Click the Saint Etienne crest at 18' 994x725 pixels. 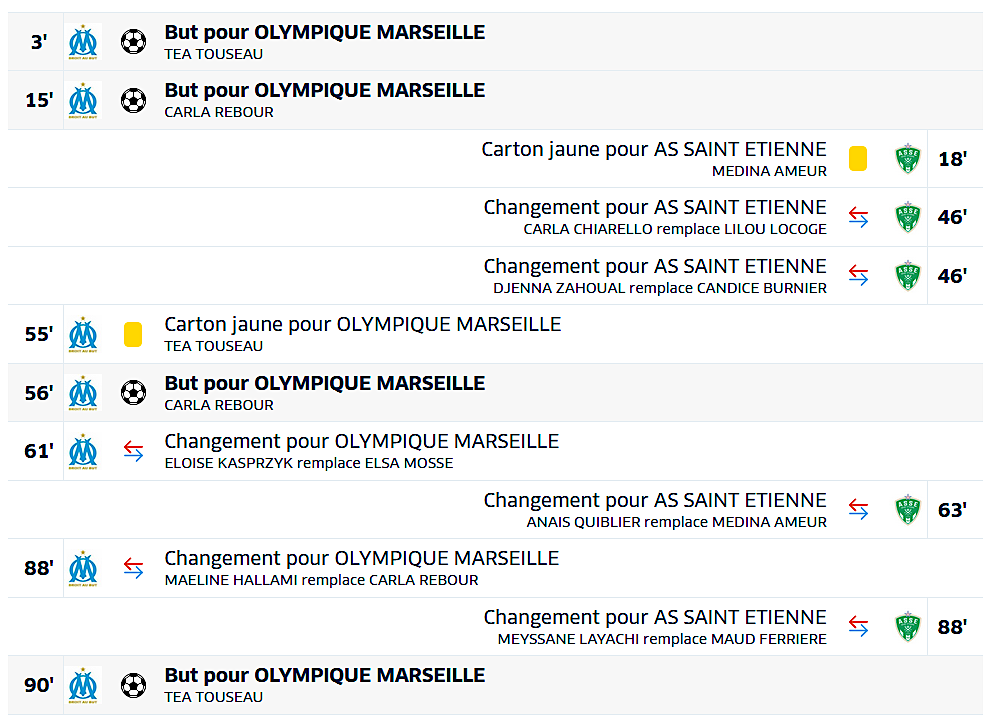(x=908, y=159)
